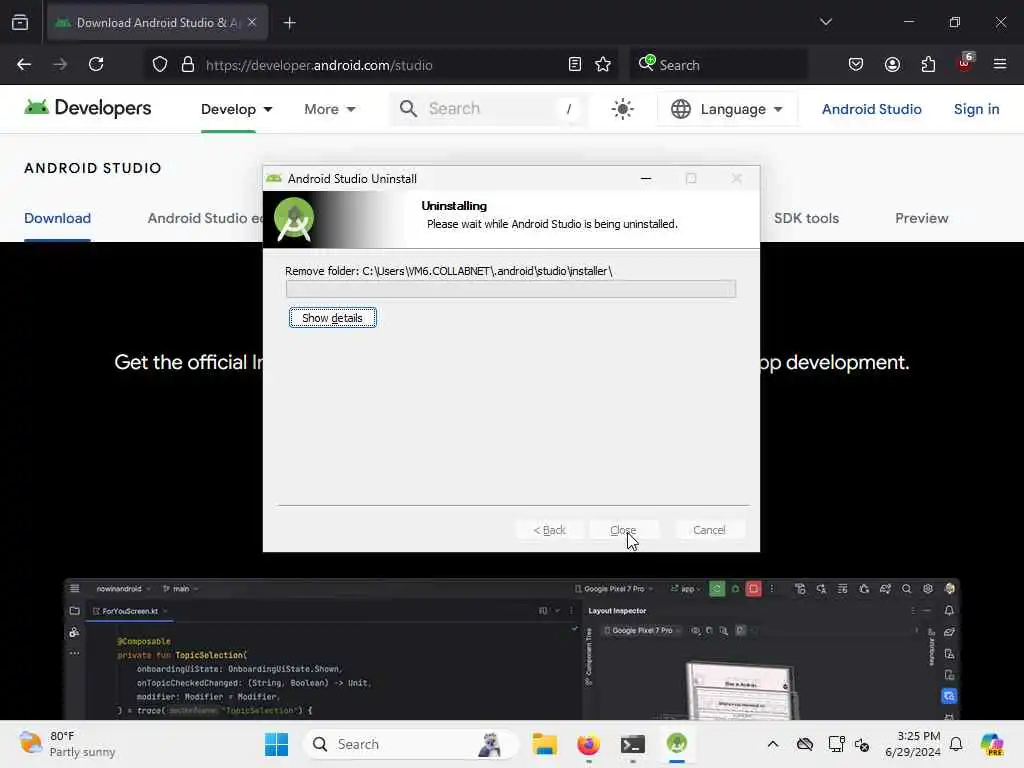Click the Android Studio header link
Image resolution: width=1024 pixels, height=768 pixels.
871,109
